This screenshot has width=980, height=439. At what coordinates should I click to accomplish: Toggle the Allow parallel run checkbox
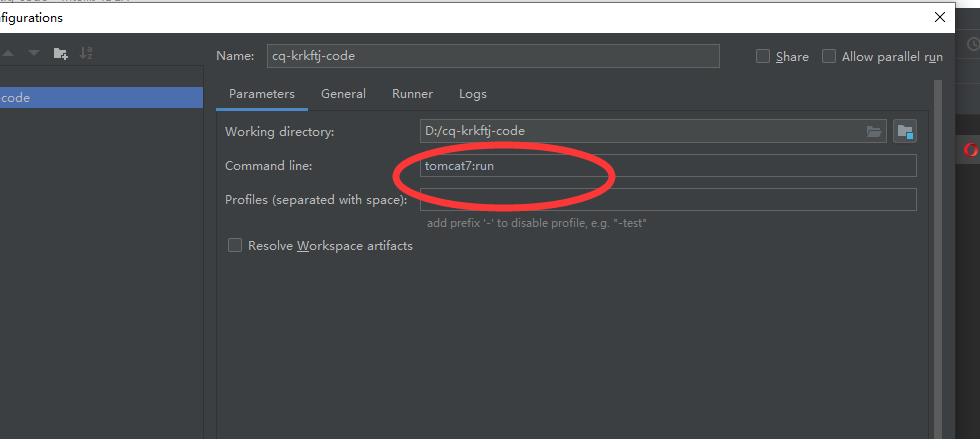pos(829,56)
